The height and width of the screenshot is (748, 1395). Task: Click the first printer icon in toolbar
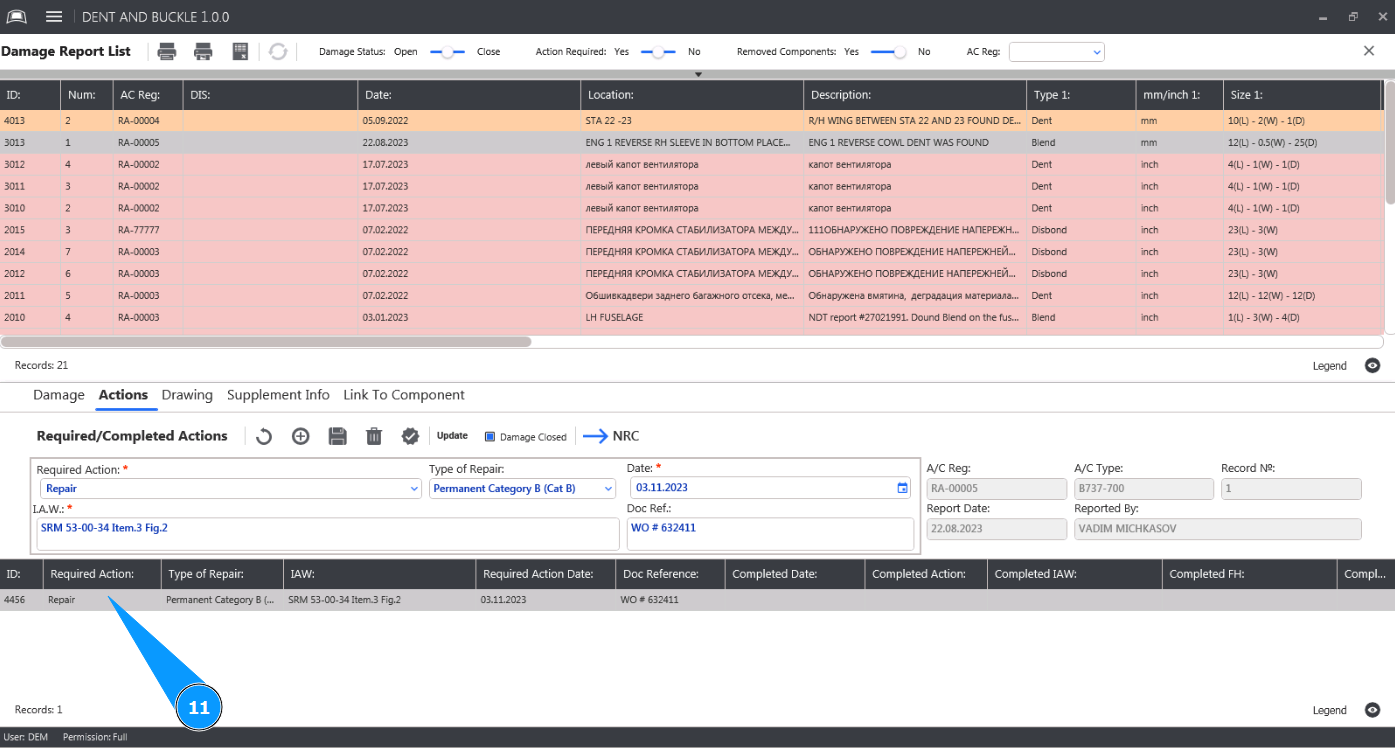pyautogui.click(x=167, y=52)
